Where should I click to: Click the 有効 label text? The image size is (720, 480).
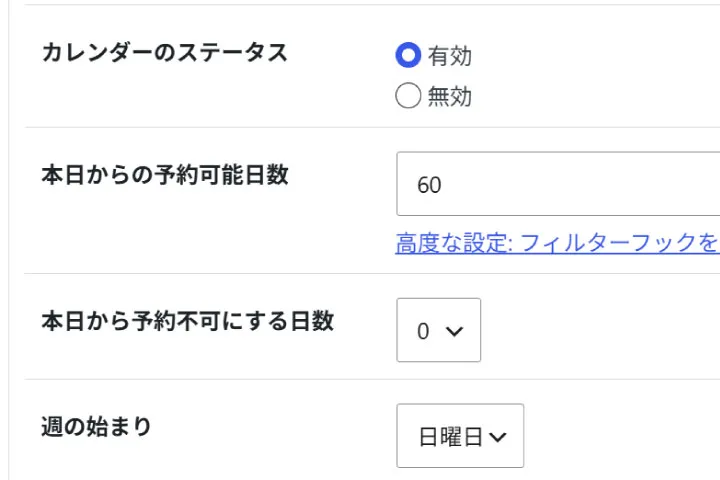tap(450, 56)
